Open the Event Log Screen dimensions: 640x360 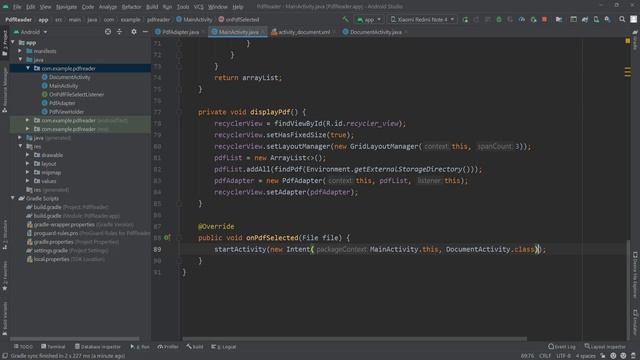pos(562,347)
